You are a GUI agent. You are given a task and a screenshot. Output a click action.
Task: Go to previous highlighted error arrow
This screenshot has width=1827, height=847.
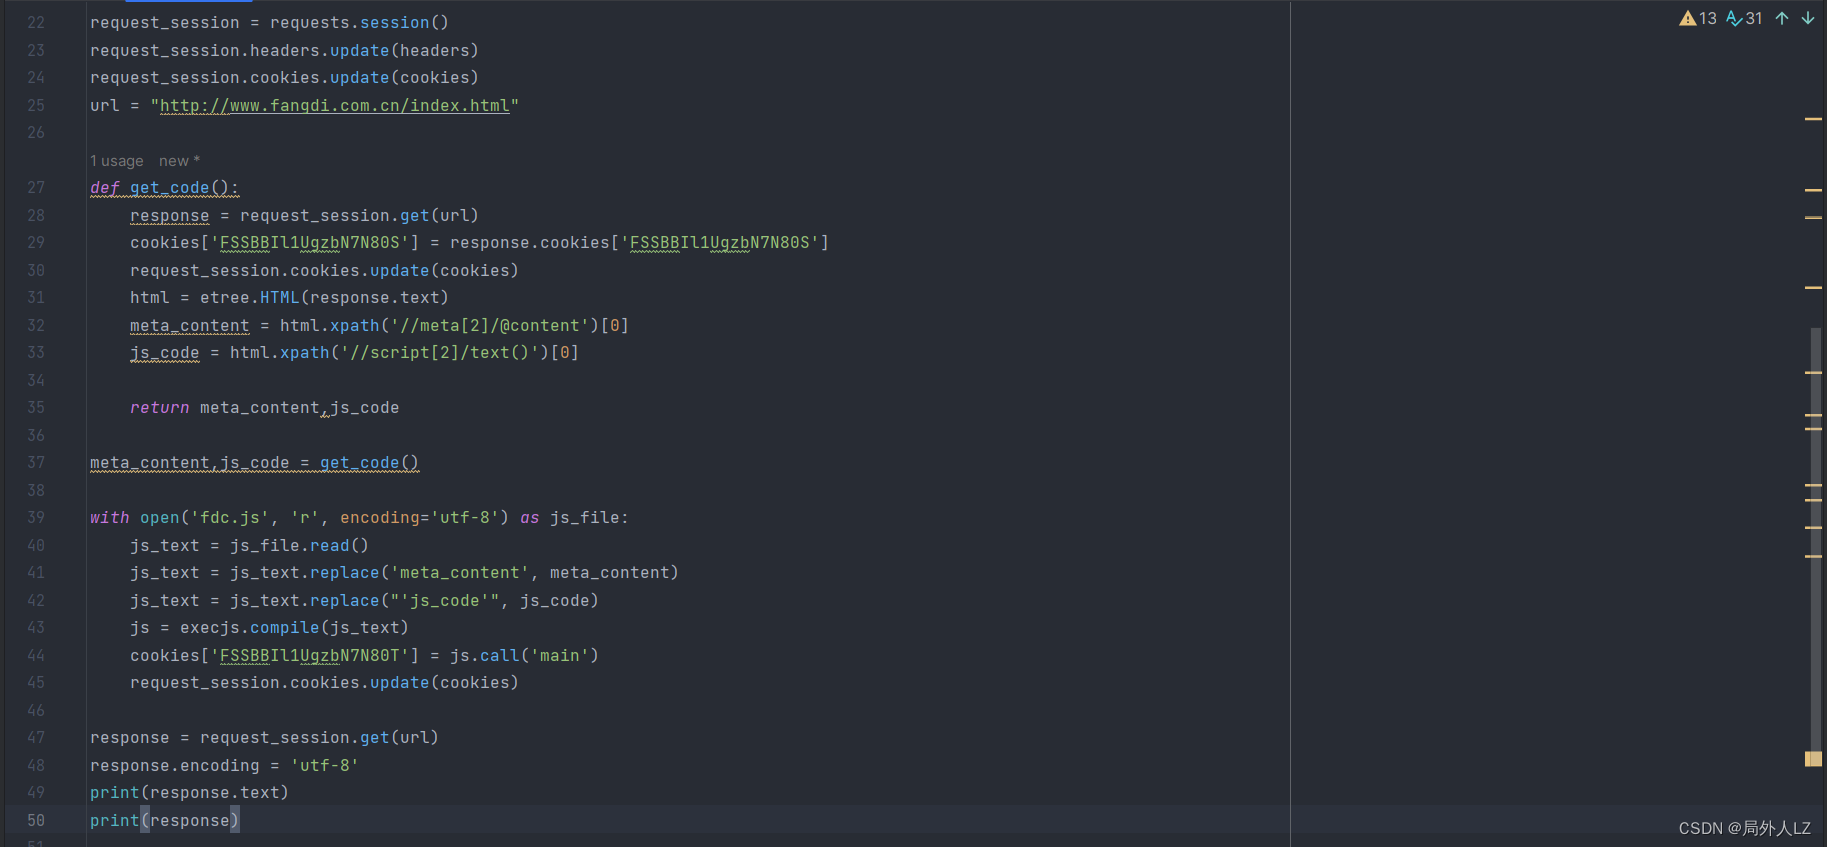[x=1782, y=18]
